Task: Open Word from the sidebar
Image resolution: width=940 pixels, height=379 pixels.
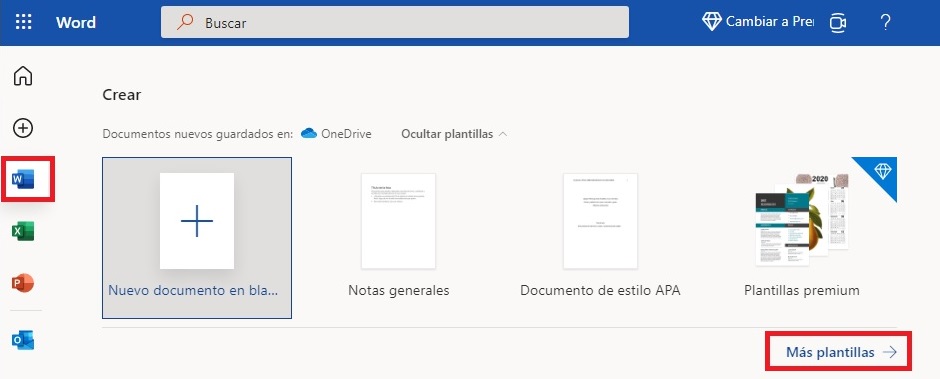Action: click(x=23, y=179)
